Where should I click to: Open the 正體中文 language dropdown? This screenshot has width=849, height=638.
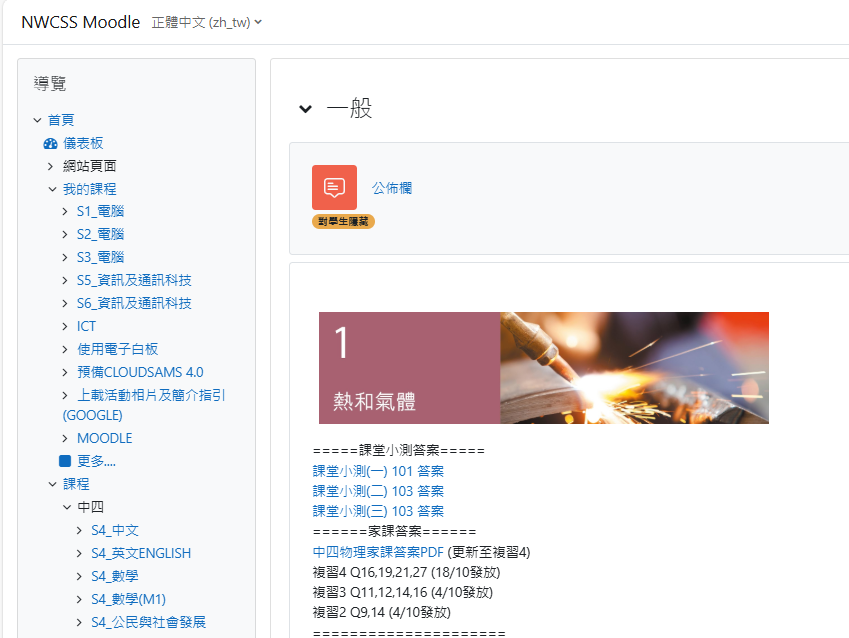[206, 22]
